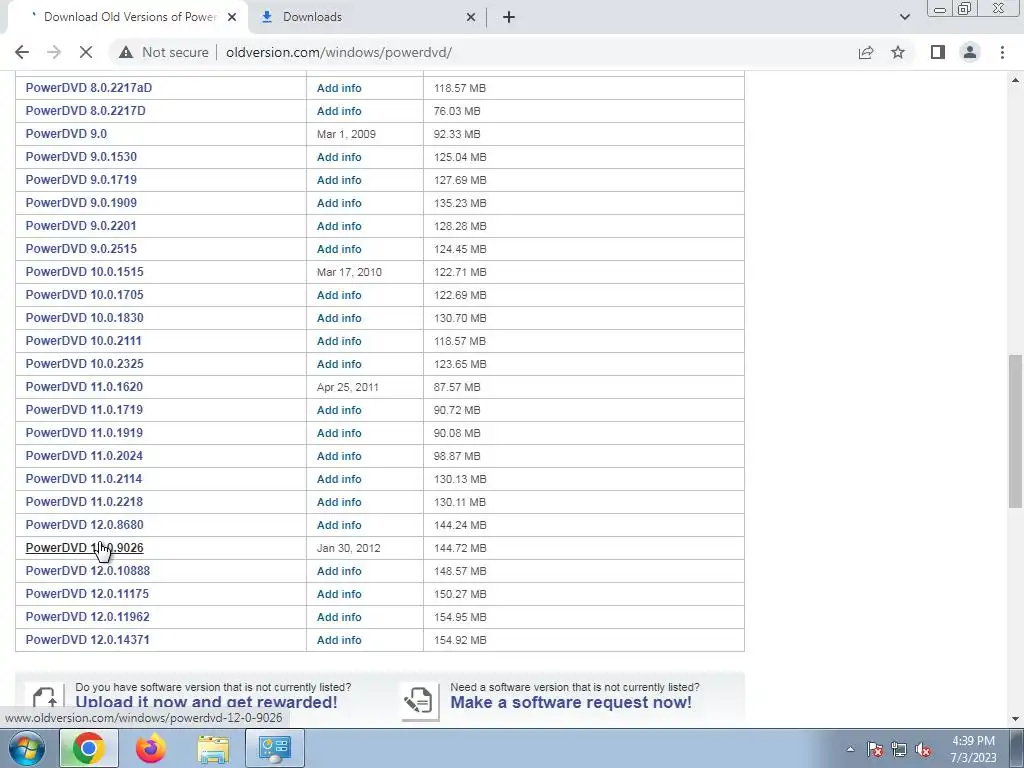Open PowerDVD 10.0.1515 link
This screenshot has width=1024, height=768.
[84, 272]
